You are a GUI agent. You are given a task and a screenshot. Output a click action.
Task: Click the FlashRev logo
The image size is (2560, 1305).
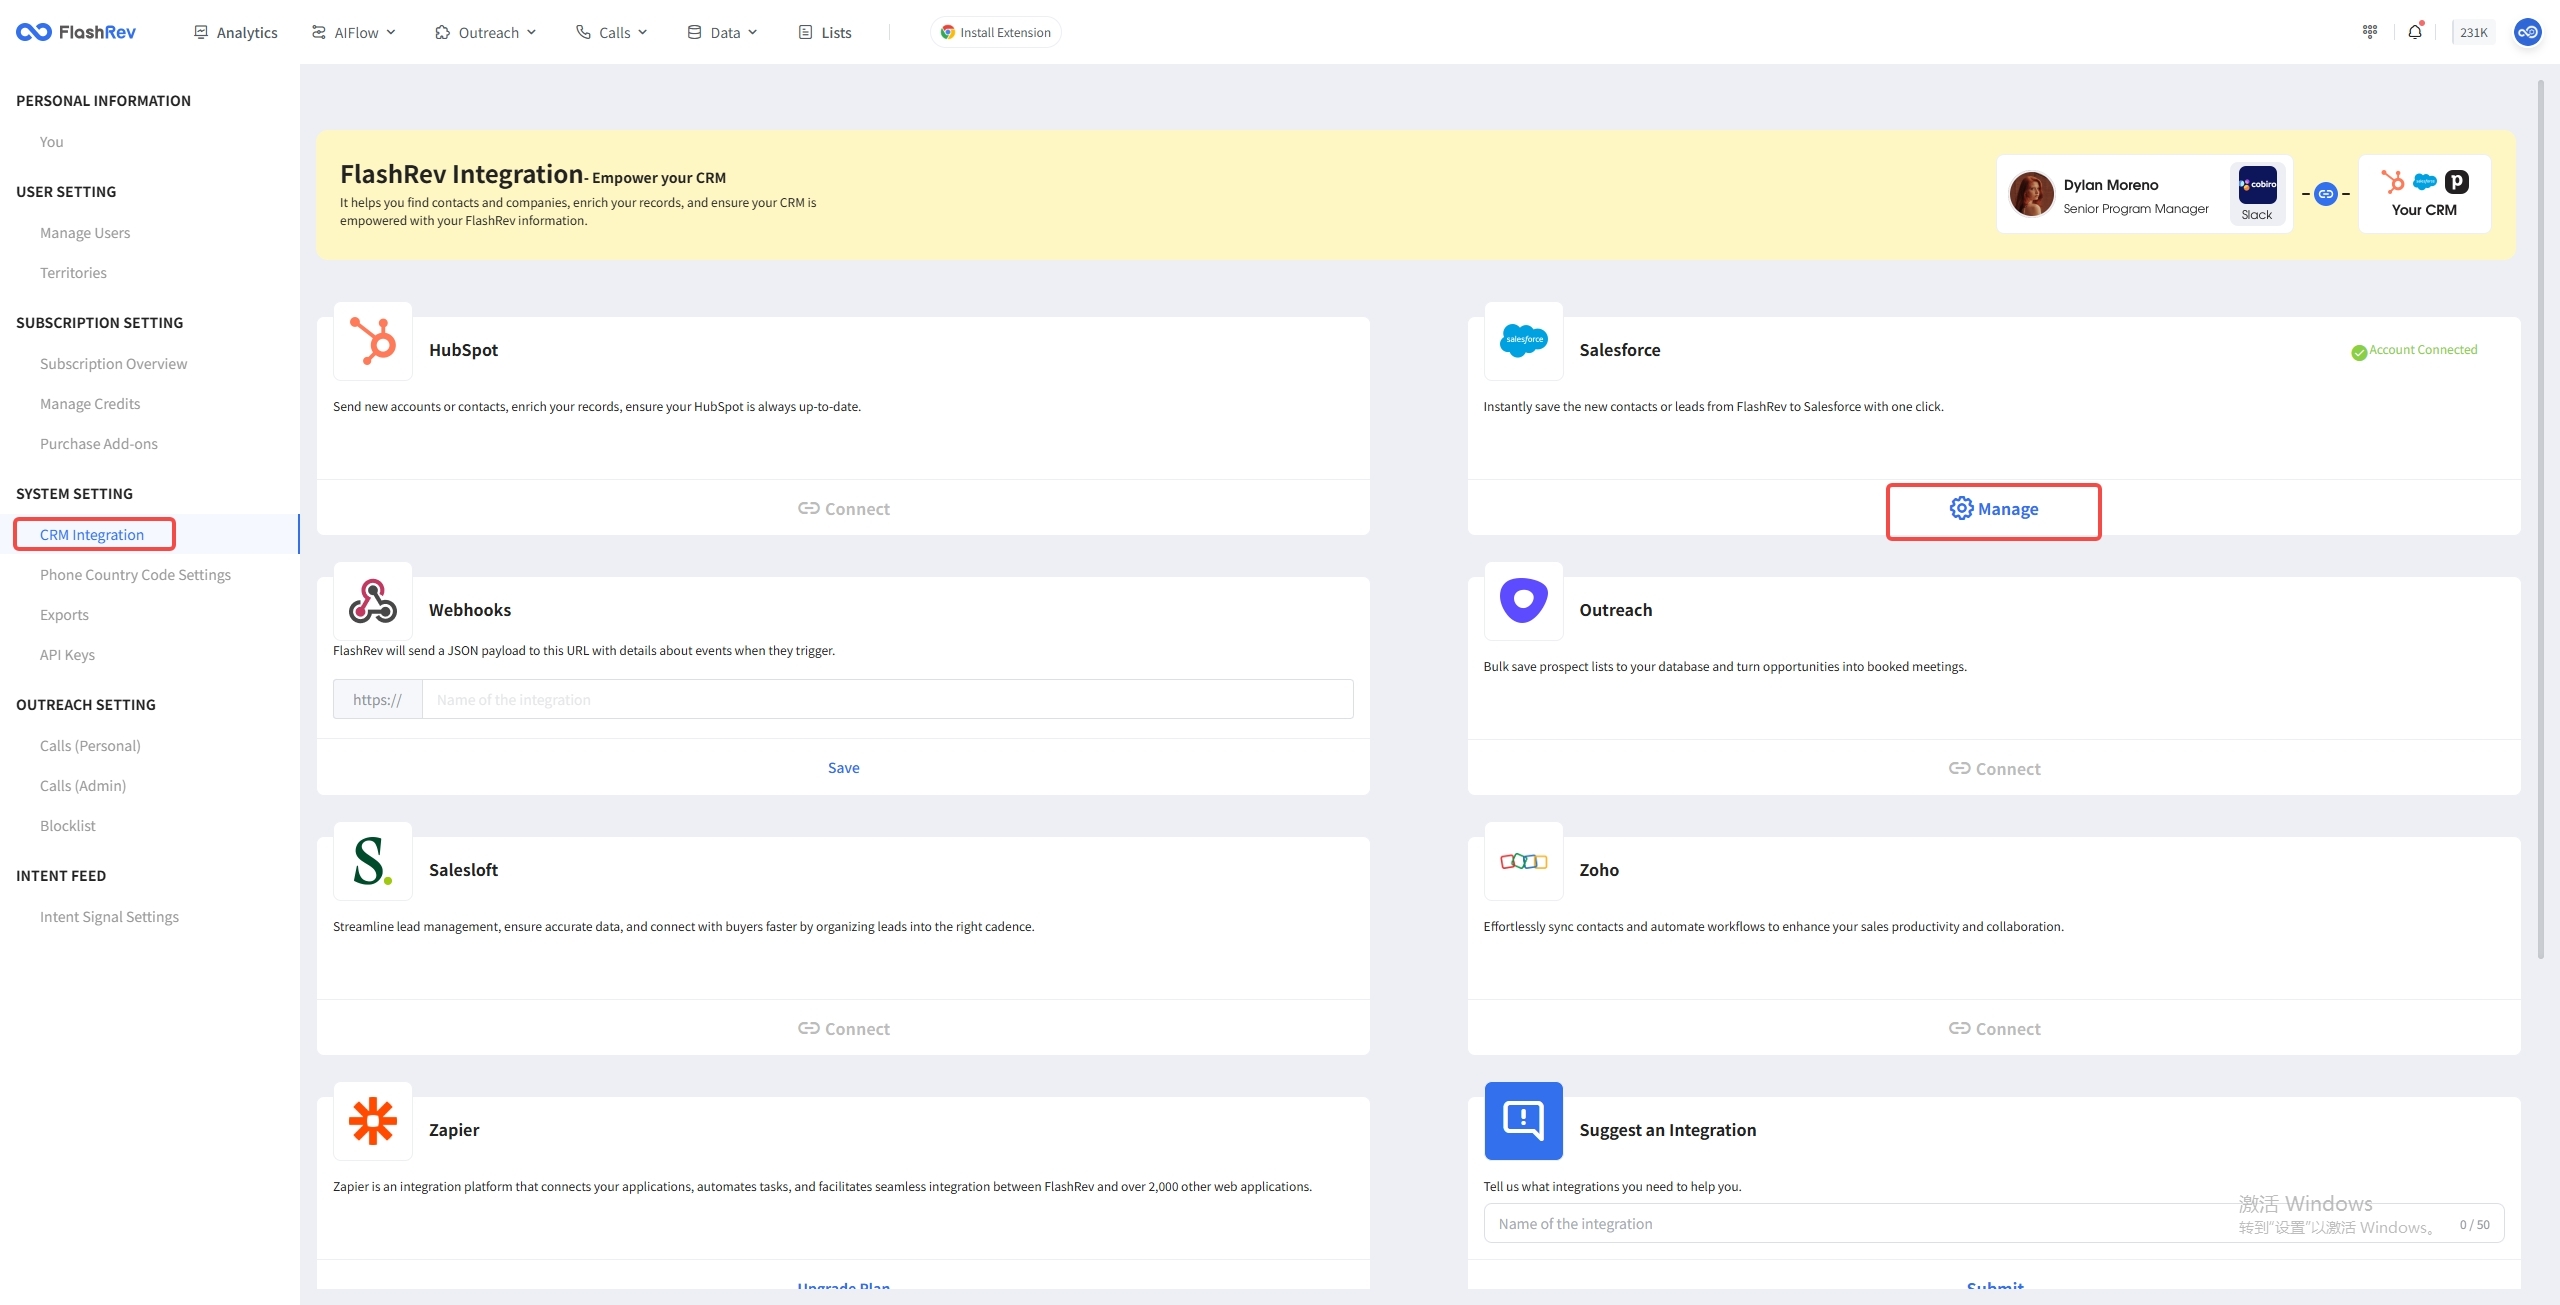point(76,32)
